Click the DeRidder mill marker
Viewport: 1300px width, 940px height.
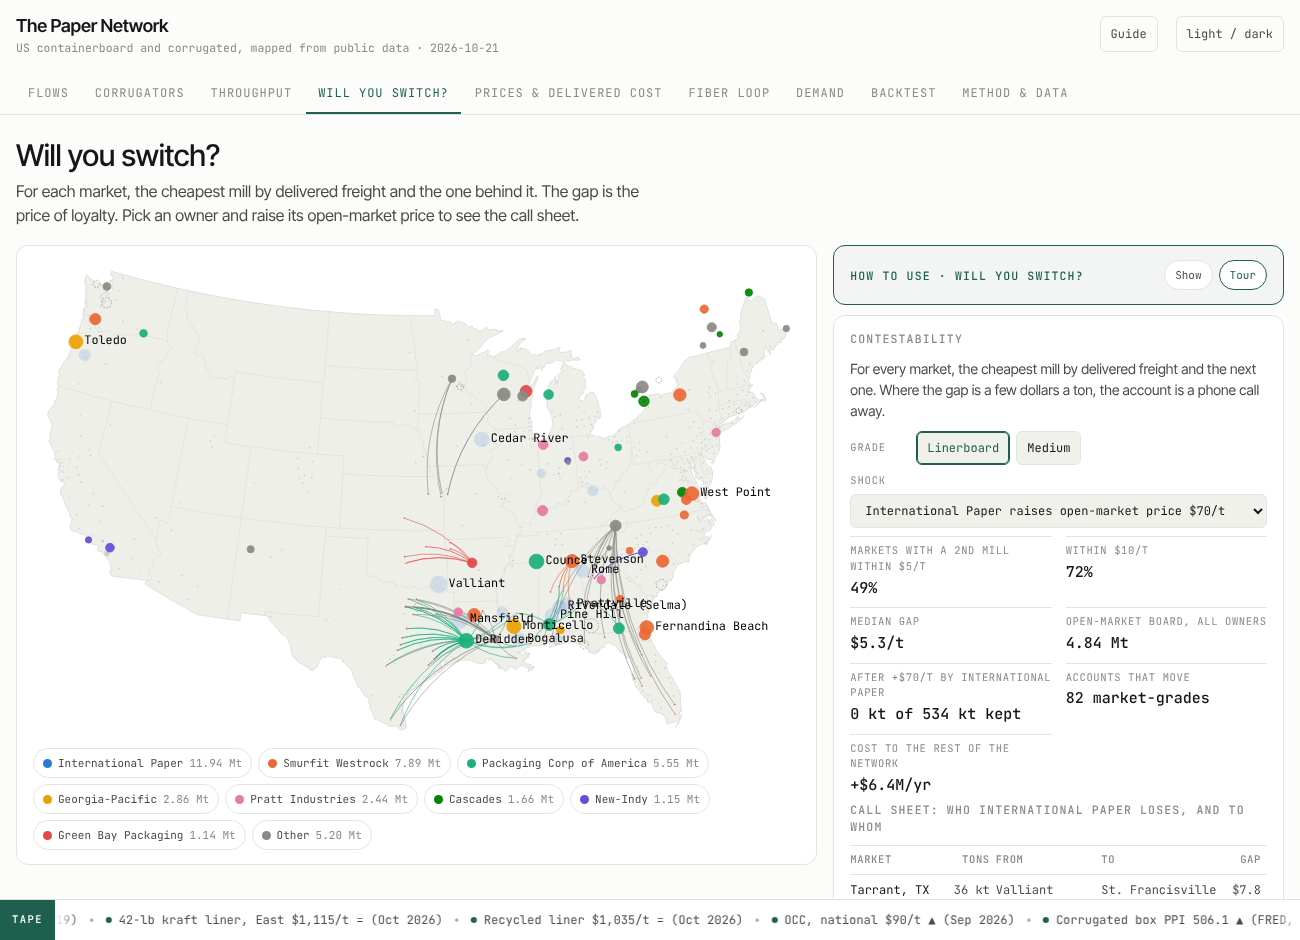coord(466,640)
